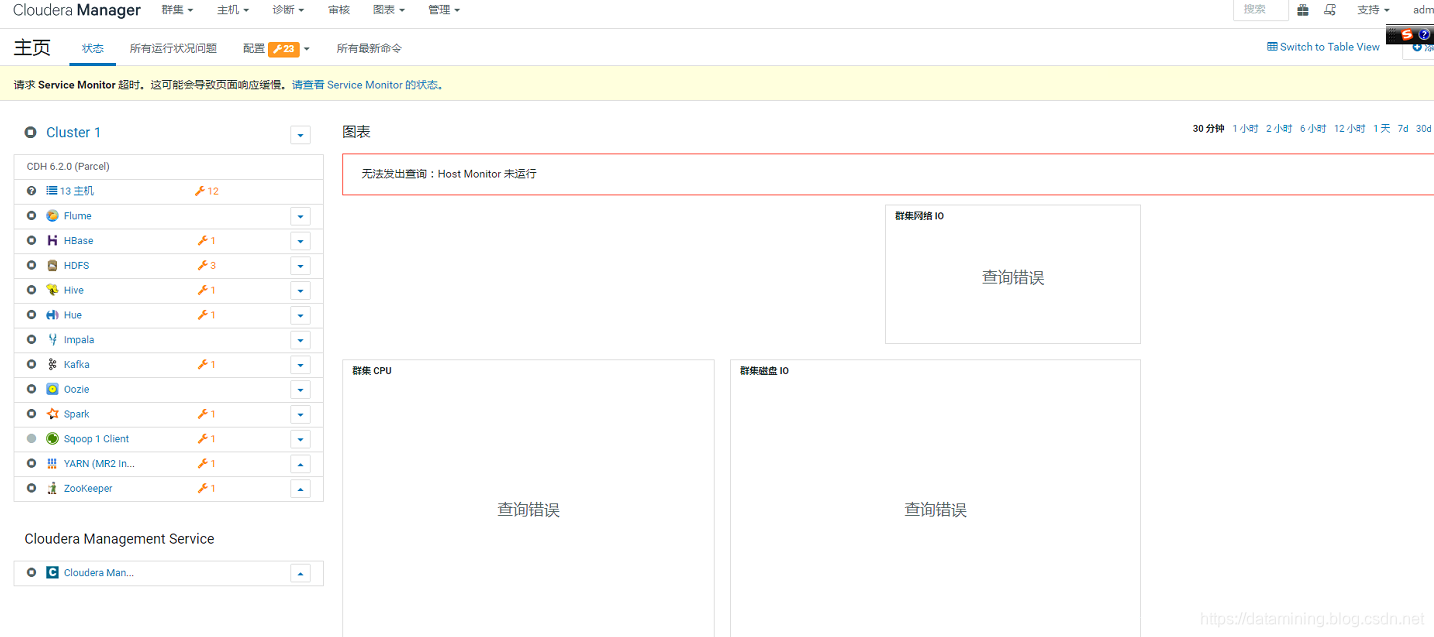
Task: Switch to 所有最新命令 tab
Action: point(369,48)
